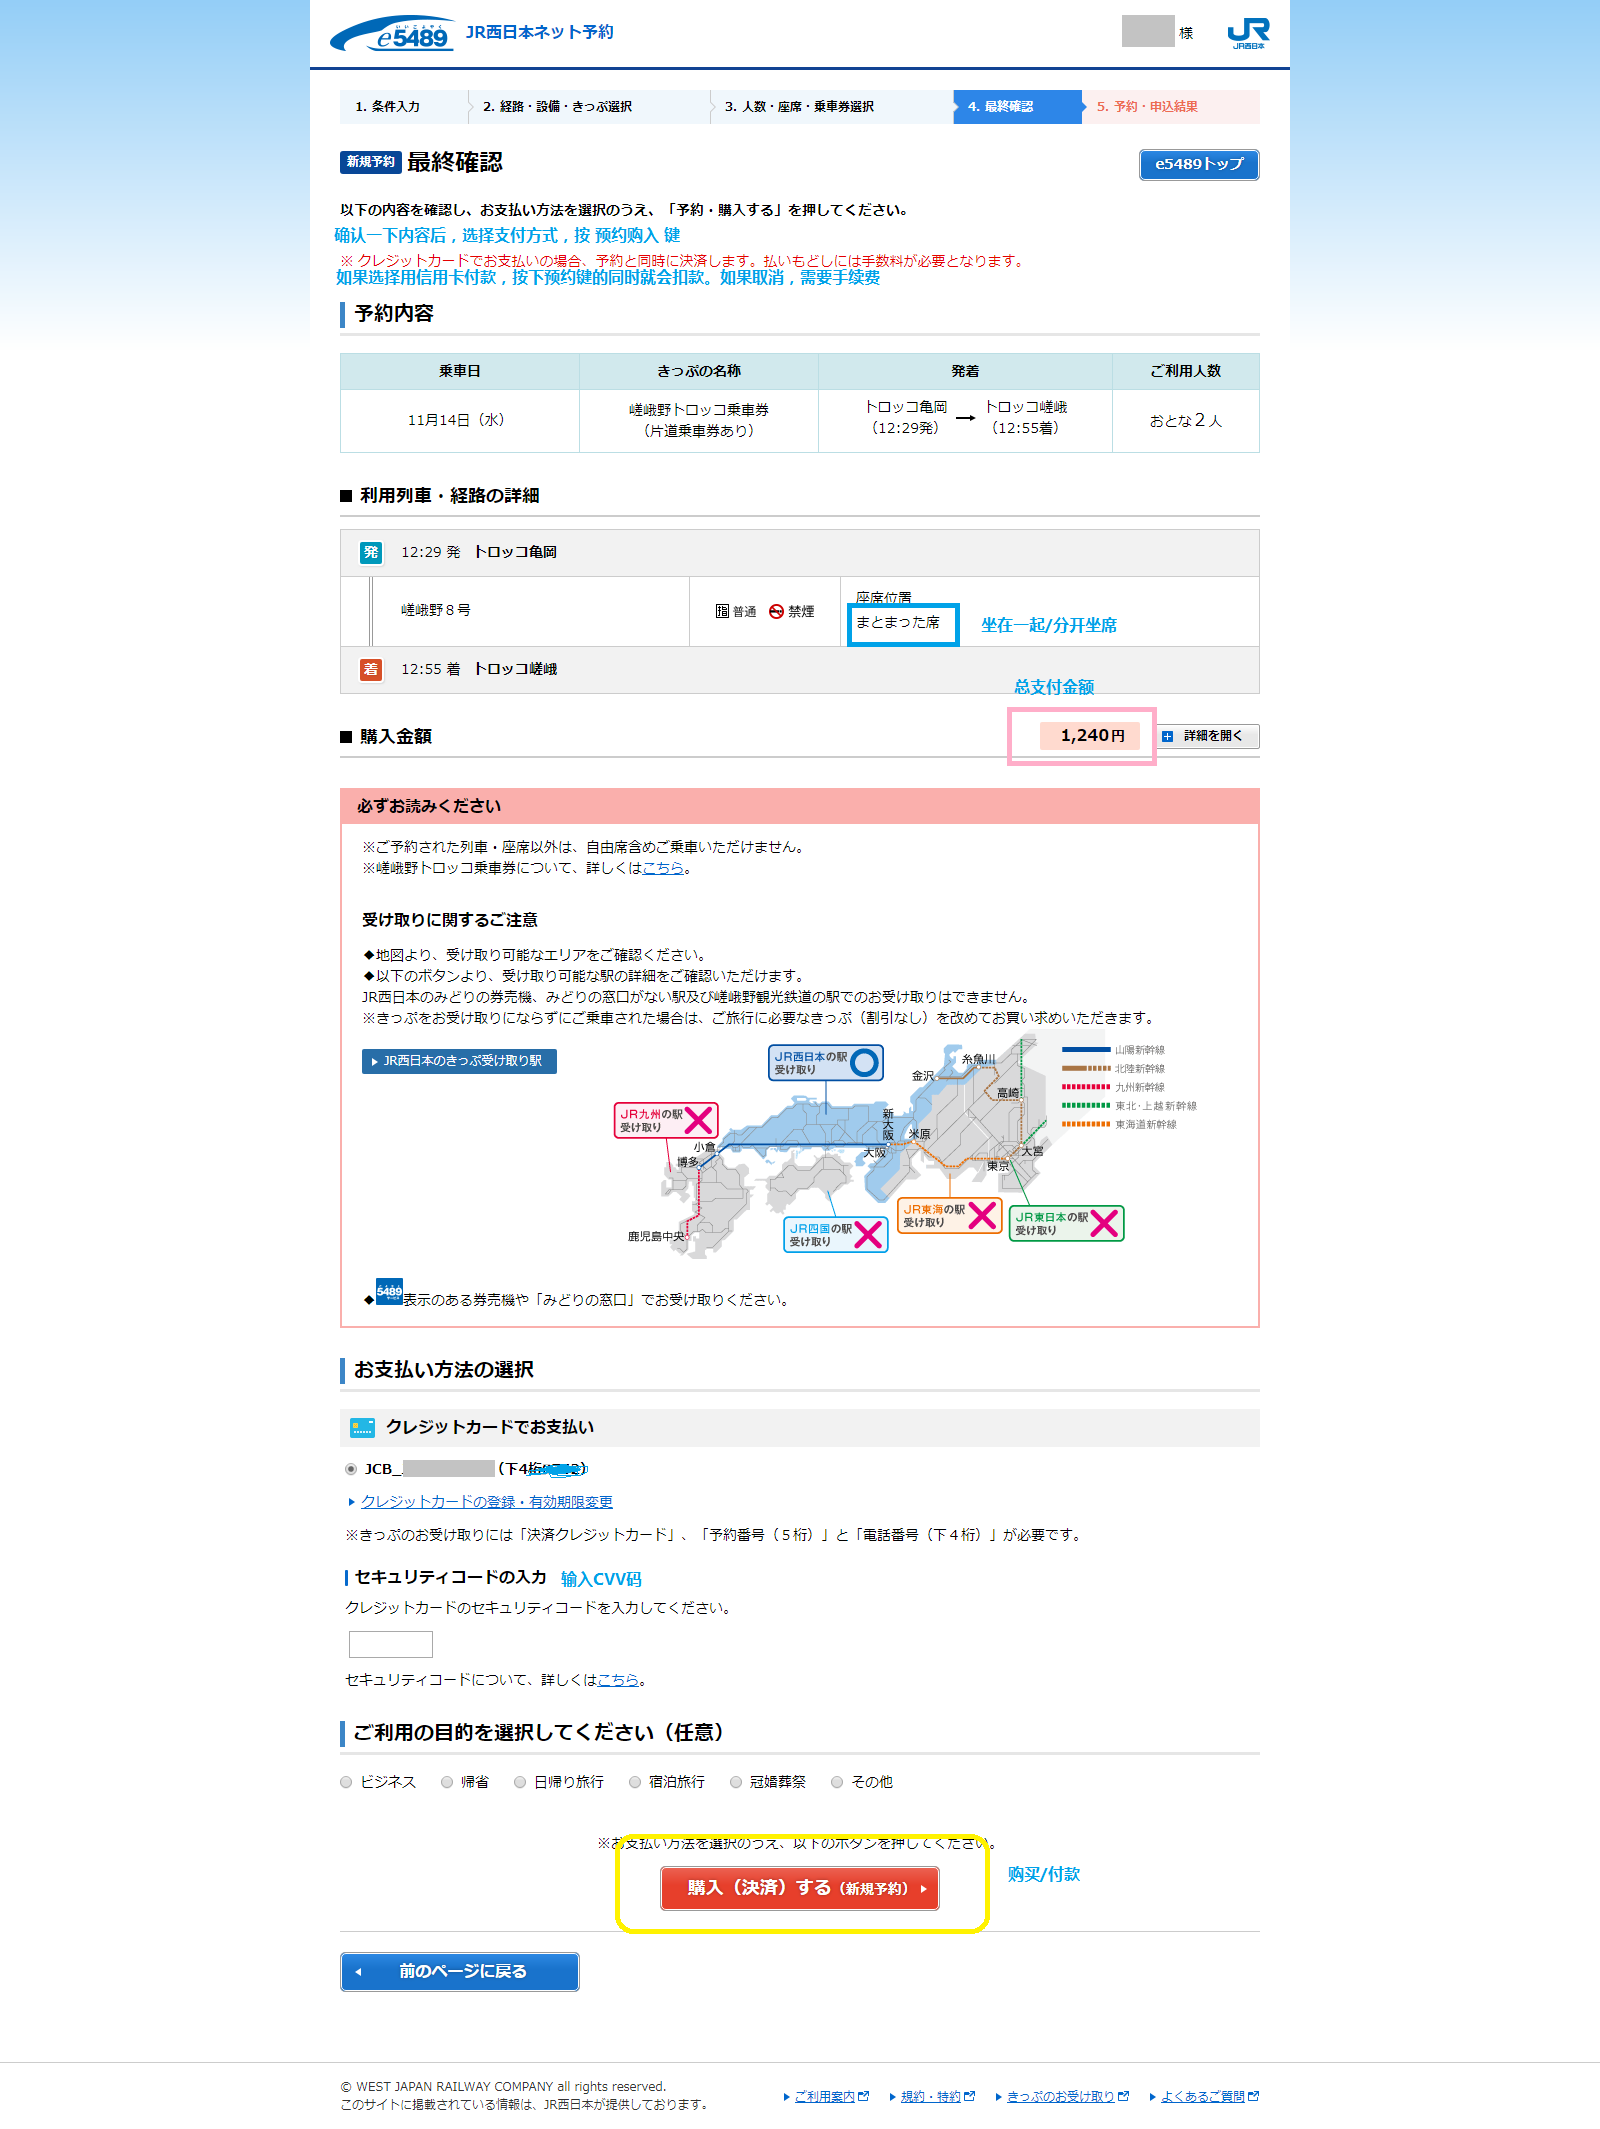Click the 普通 ordinary car seat icon
This screenshot has height=2129, width=1600.
click(722, 611)
